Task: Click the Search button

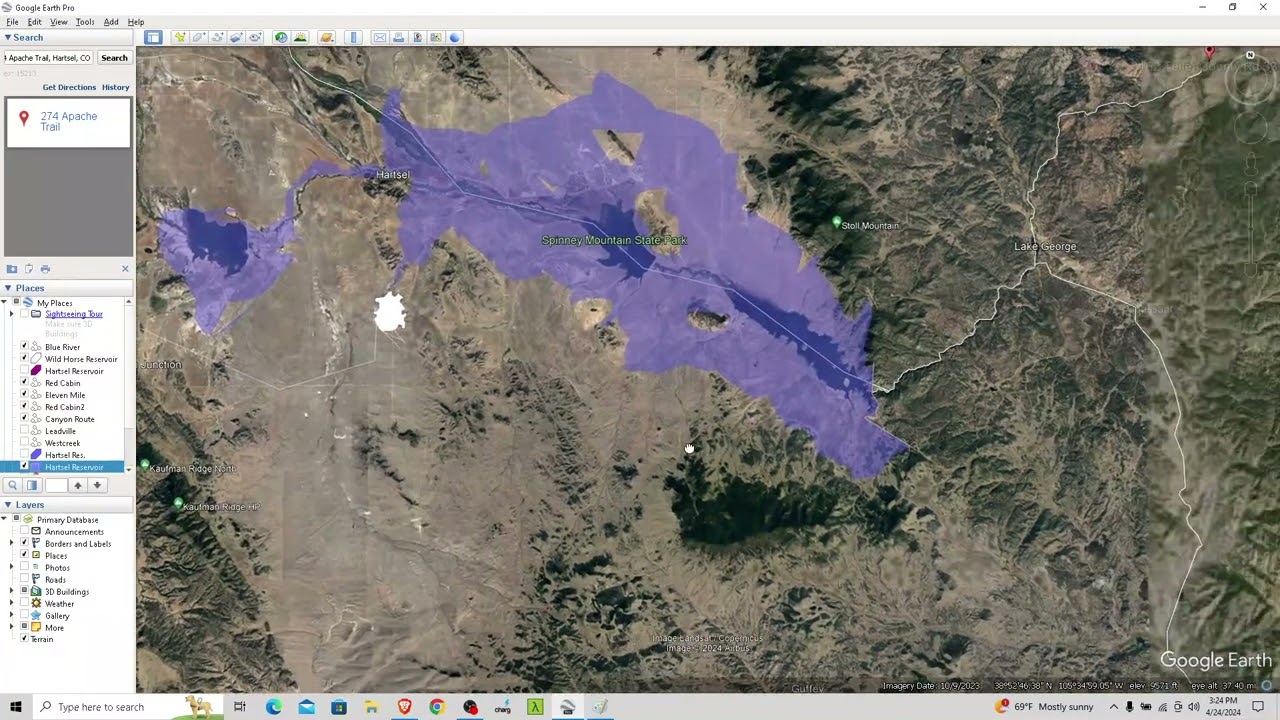Action: [x=114, y=58]
